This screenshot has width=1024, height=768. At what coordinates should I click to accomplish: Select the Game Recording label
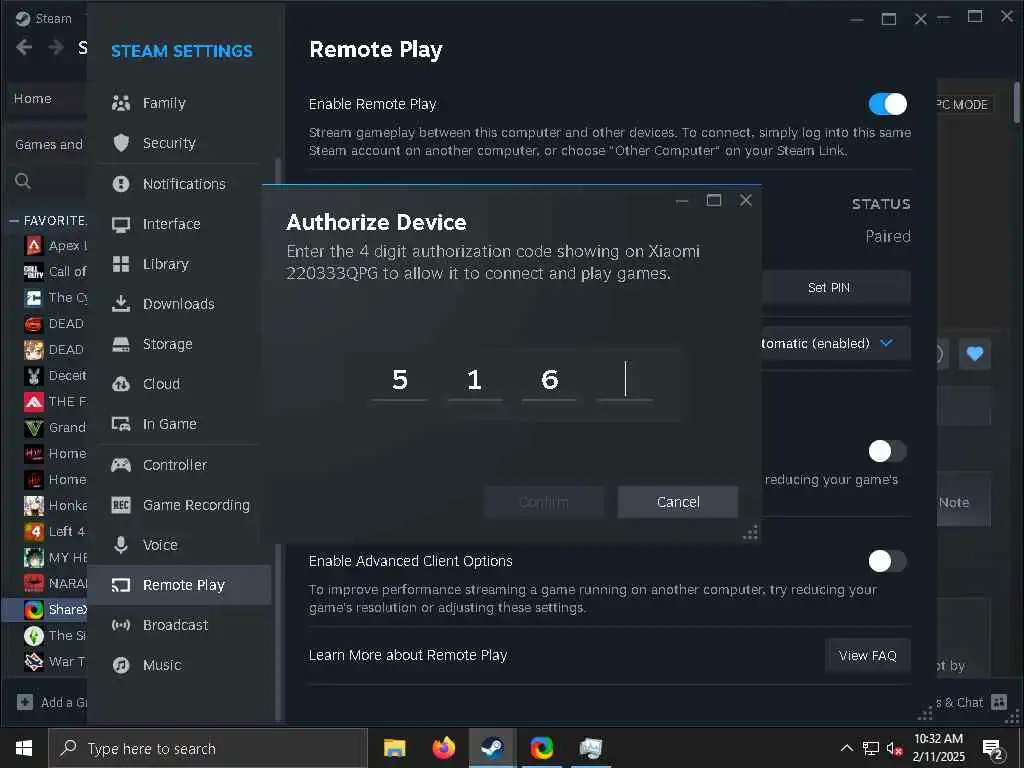(x=196, y=505)
